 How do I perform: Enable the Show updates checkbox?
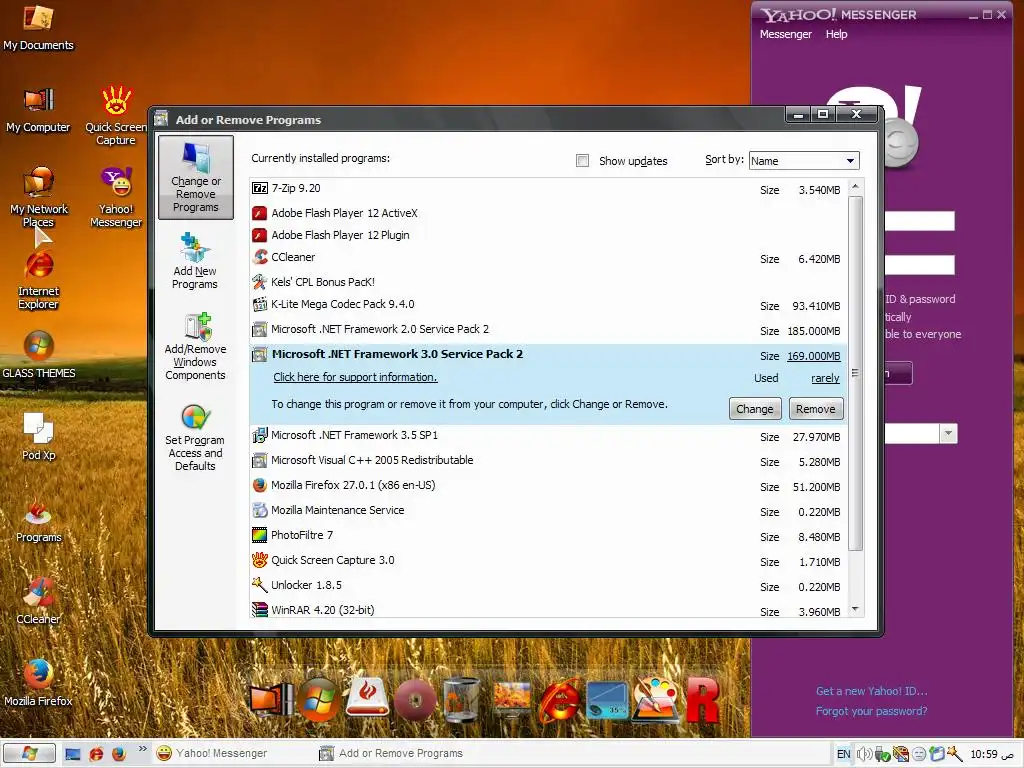point(583,161)
